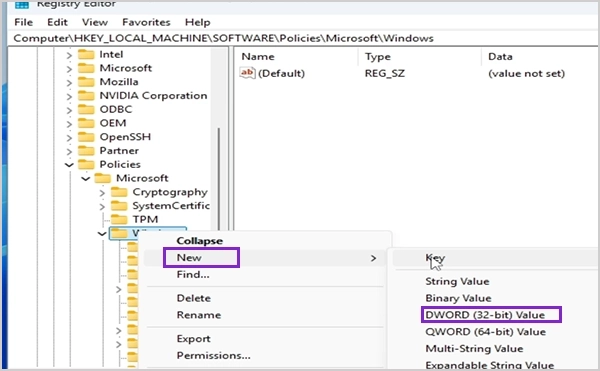Viewport: 600px width, 371px height.
Task: Expand the ODBC key
Action: pyautogui.click(x=69, y=110)
